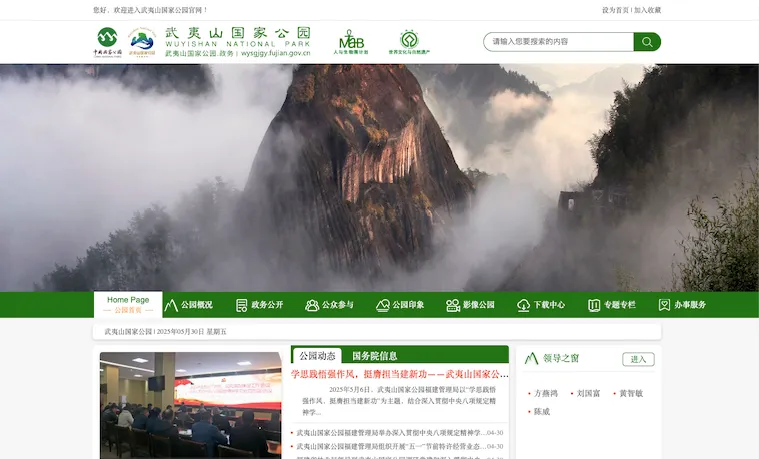Click the landscape icon beside 公园印象
Viewport: 759px width, 459px height.
[x=382, y=305]
